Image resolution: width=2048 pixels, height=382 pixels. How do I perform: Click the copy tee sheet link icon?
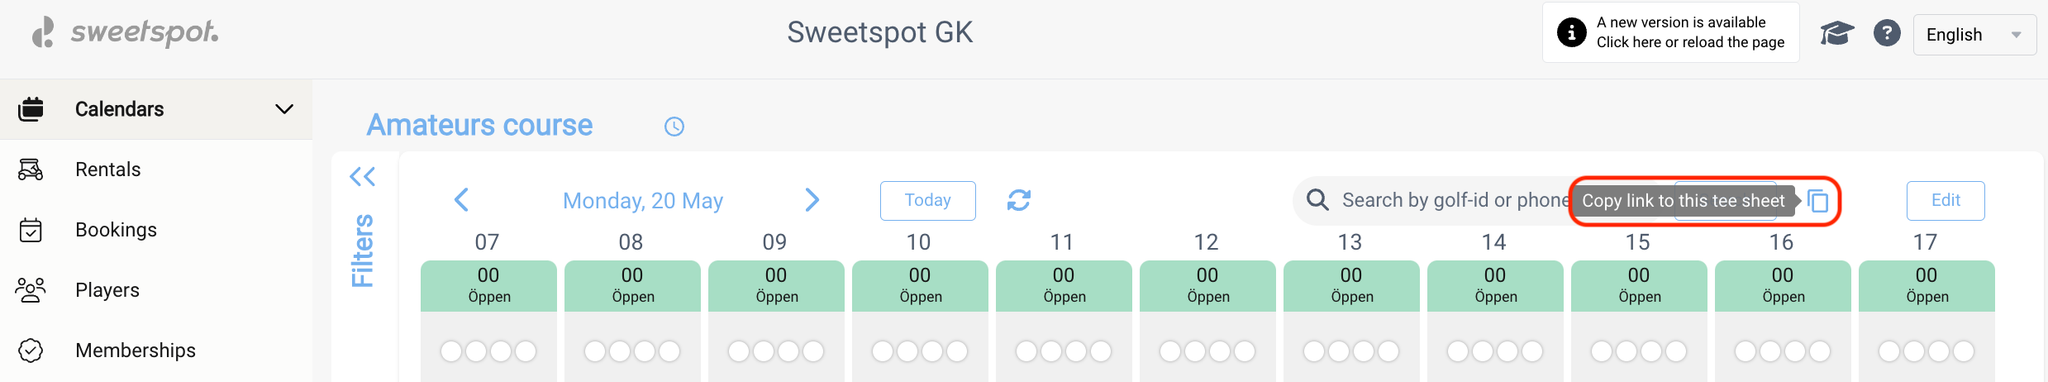(x=1818, y=201)
